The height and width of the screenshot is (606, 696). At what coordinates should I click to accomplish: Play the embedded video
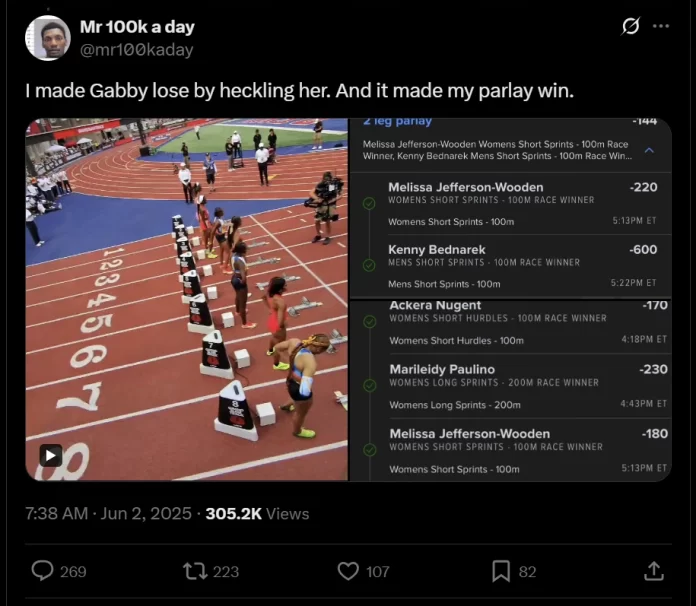[50, 455]
